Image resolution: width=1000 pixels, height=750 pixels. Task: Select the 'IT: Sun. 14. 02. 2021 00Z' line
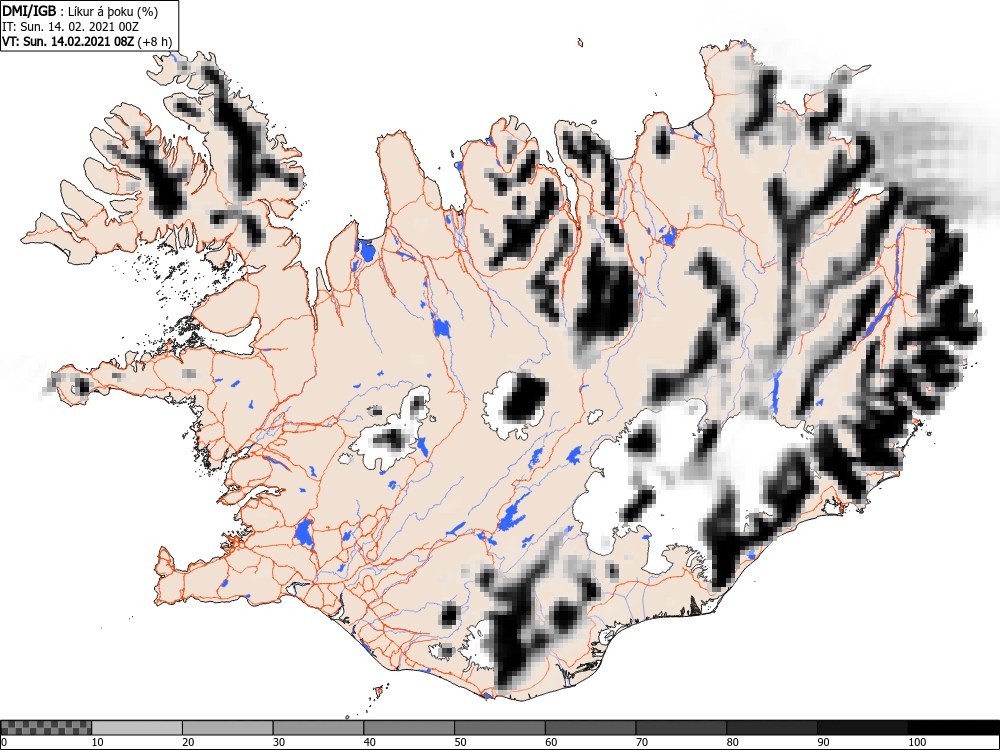tap(70, 27)
